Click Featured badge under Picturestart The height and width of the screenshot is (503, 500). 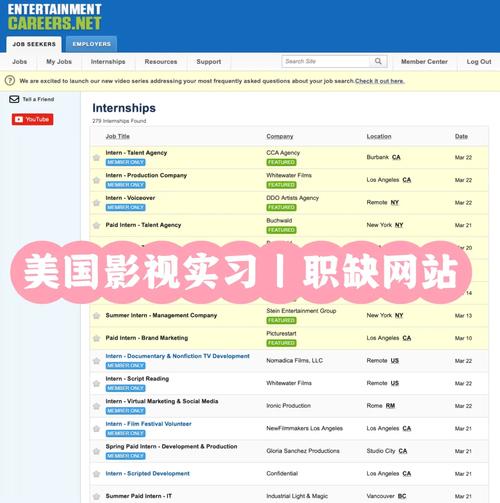coord(281,343)
